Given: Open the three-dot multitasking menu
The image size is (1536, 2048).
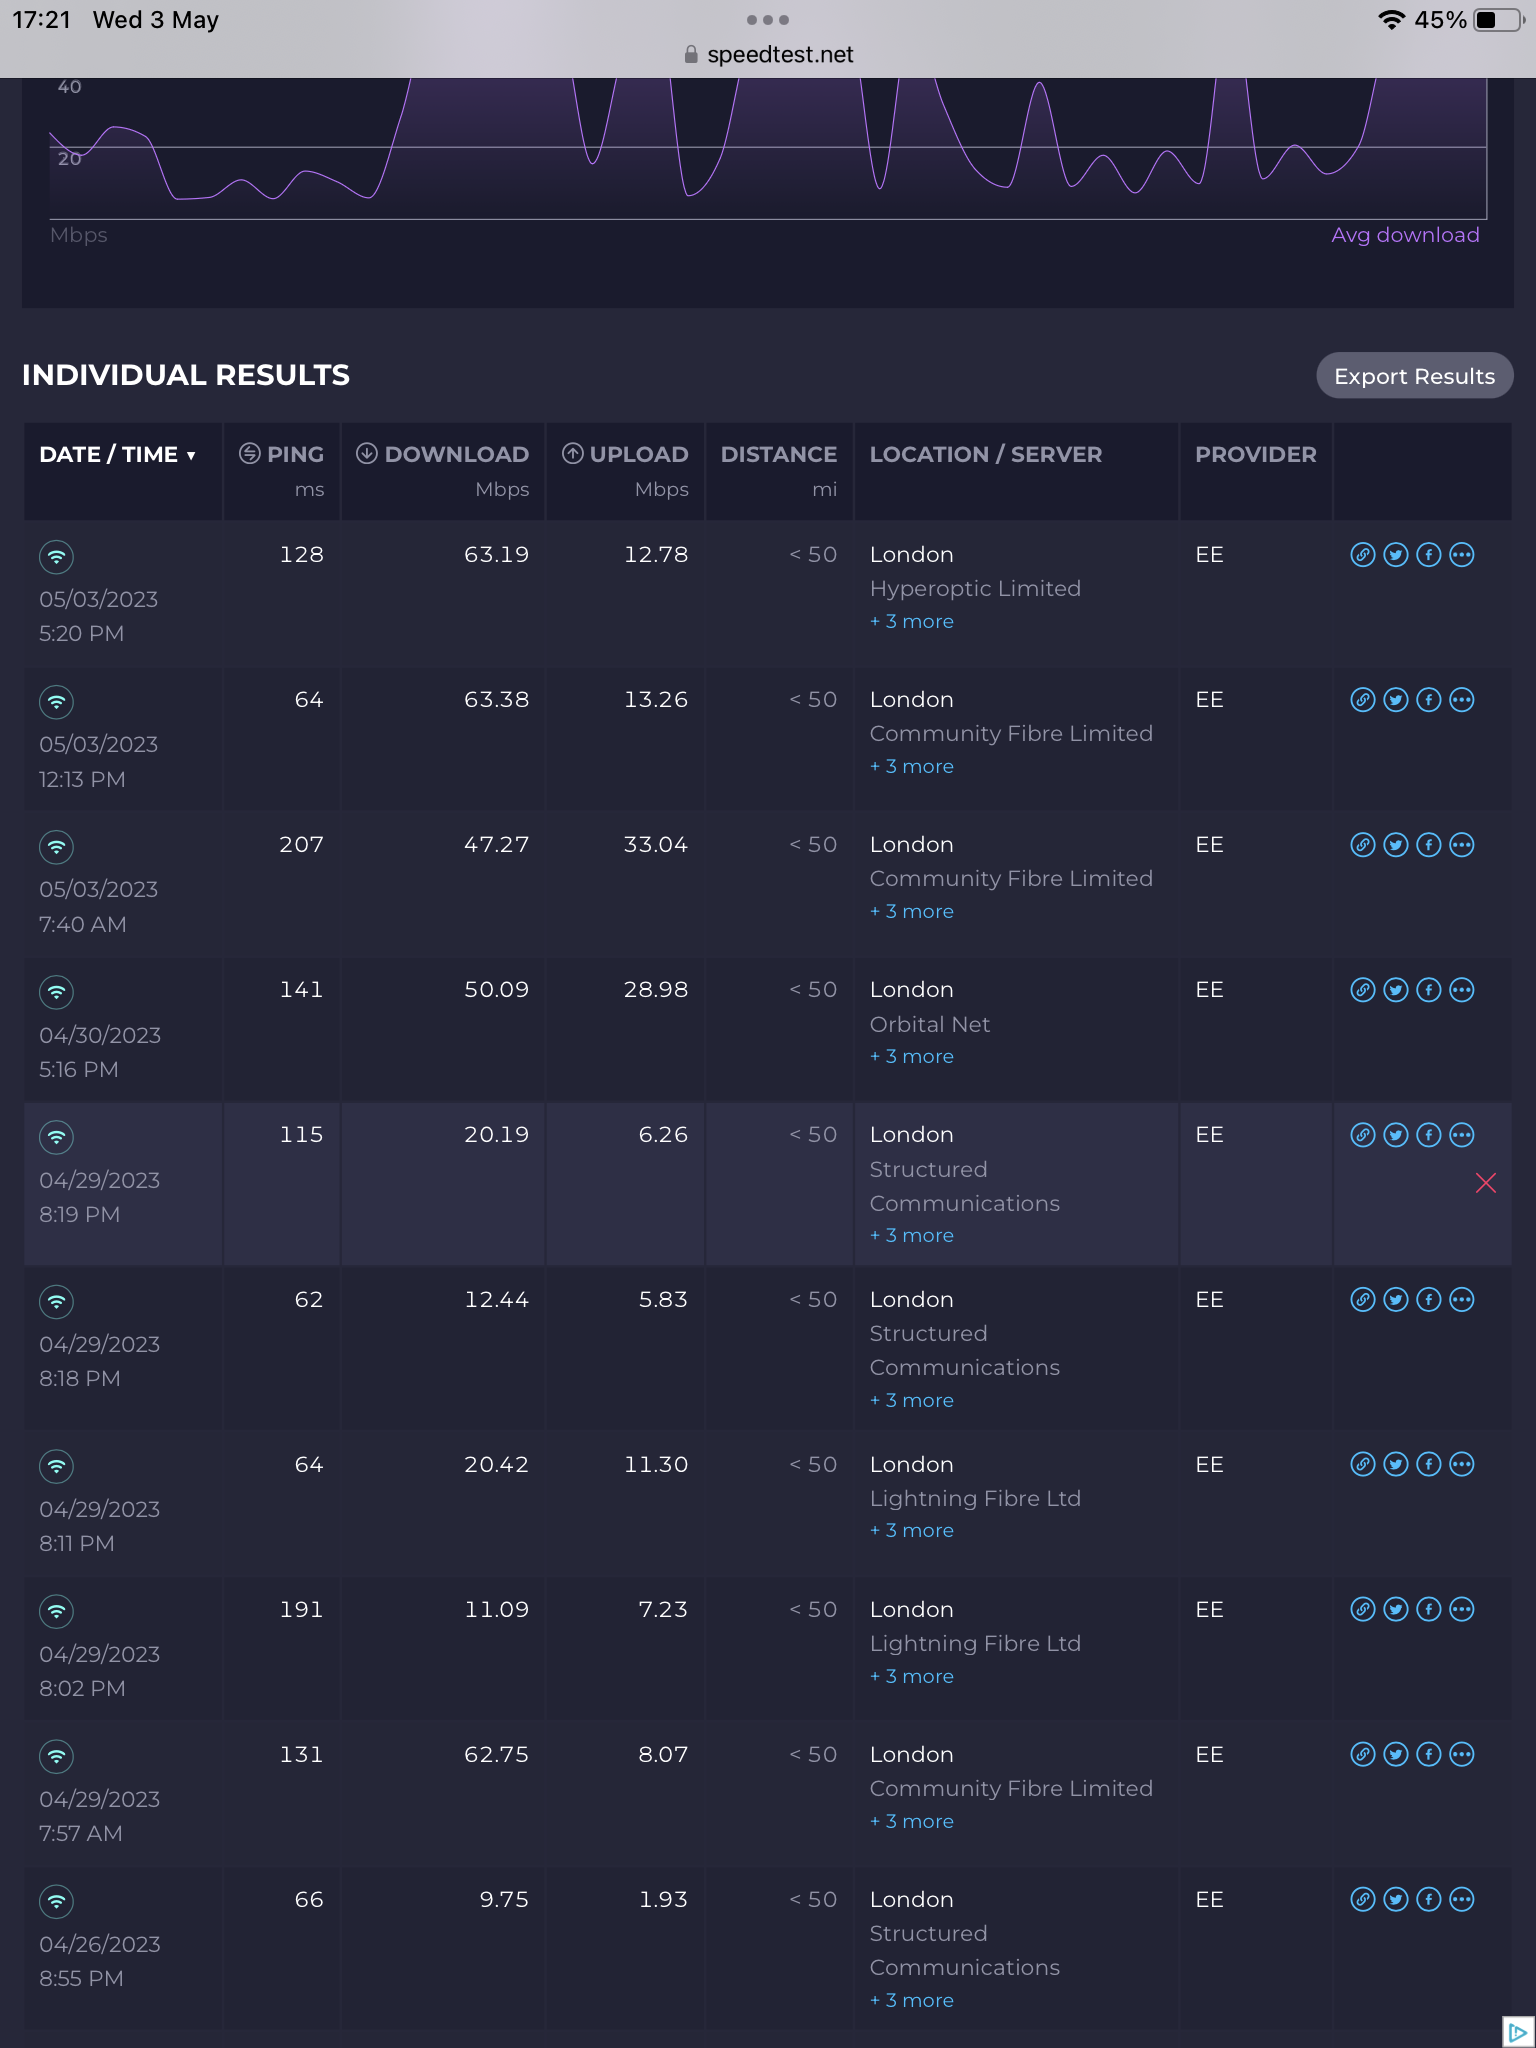Looking at the screenshot, I should (x=768, y=20).
